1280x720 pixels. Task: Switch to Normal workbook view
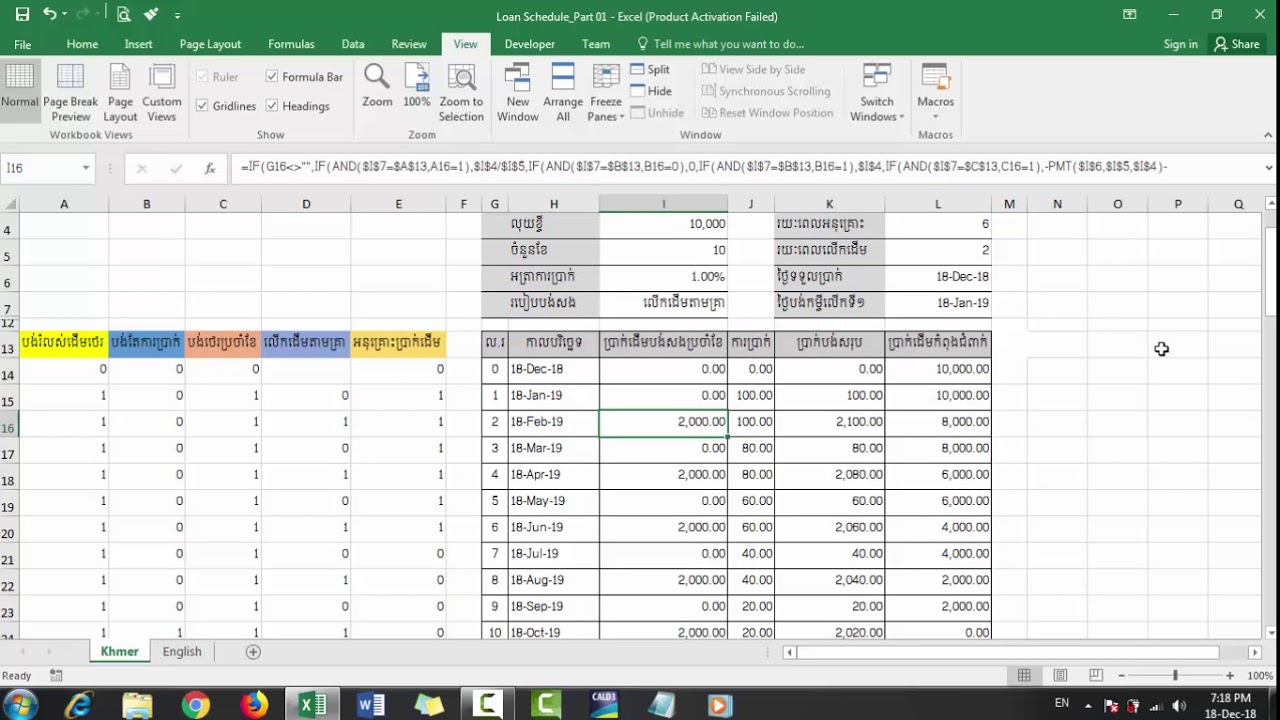19,91
